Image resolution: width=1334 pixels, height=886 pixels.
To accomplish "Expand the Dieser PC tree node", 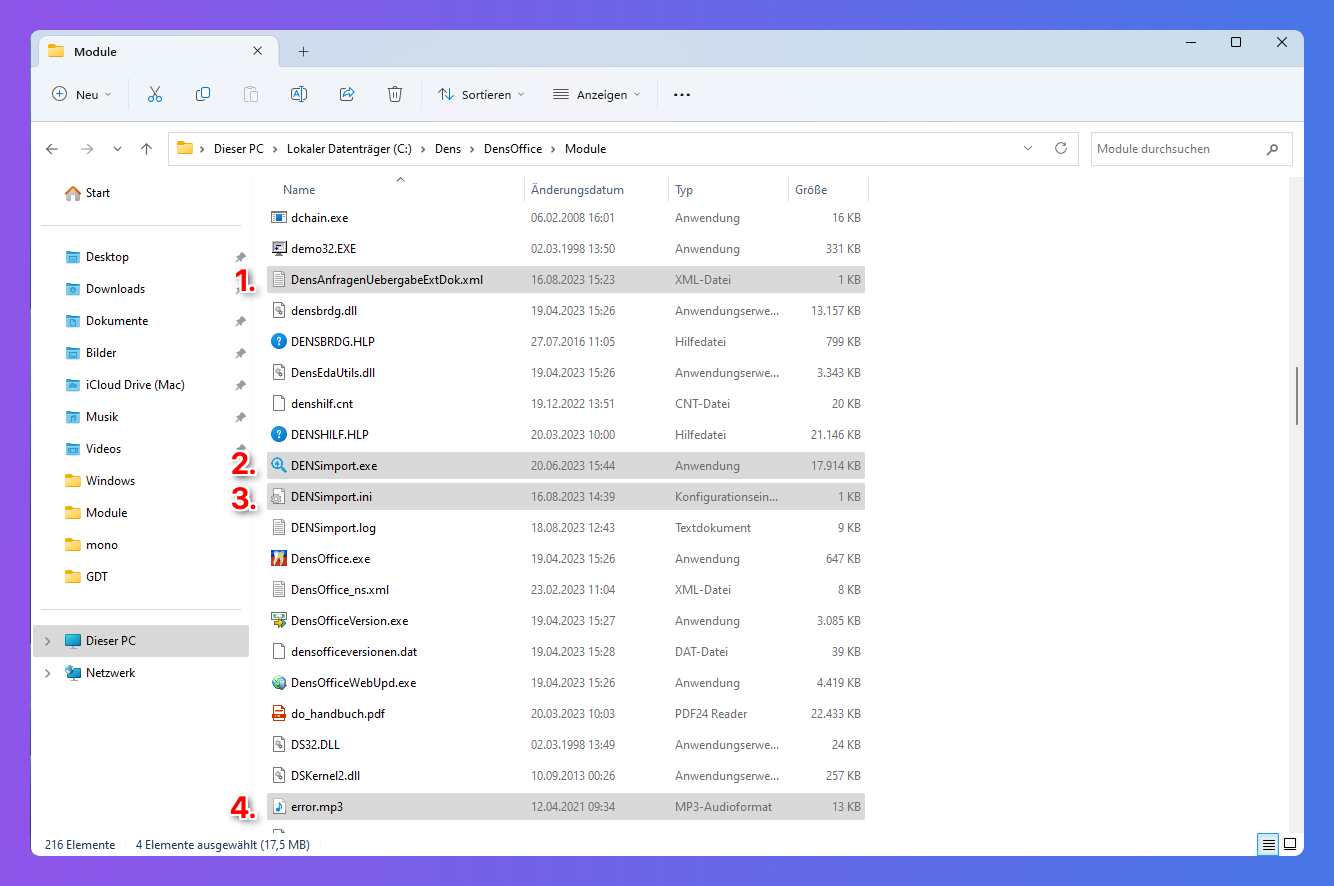I will (x=47, y=641).
